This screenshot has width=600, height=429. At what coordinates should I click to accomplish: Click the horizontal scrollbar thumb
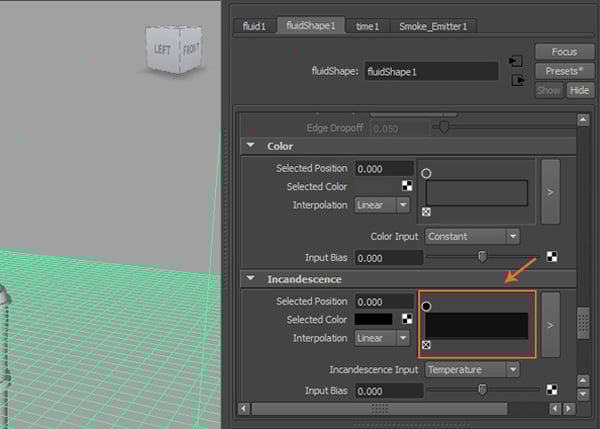pyautogui.click(x=379, y=409)
